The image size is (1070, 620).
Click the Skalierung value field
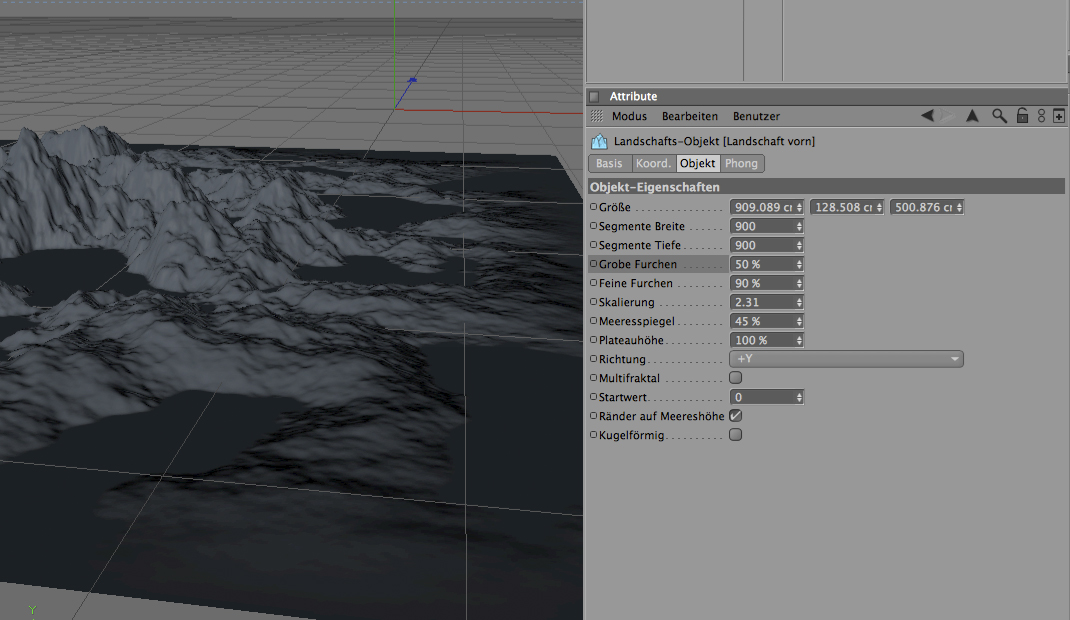coord(762,302)
